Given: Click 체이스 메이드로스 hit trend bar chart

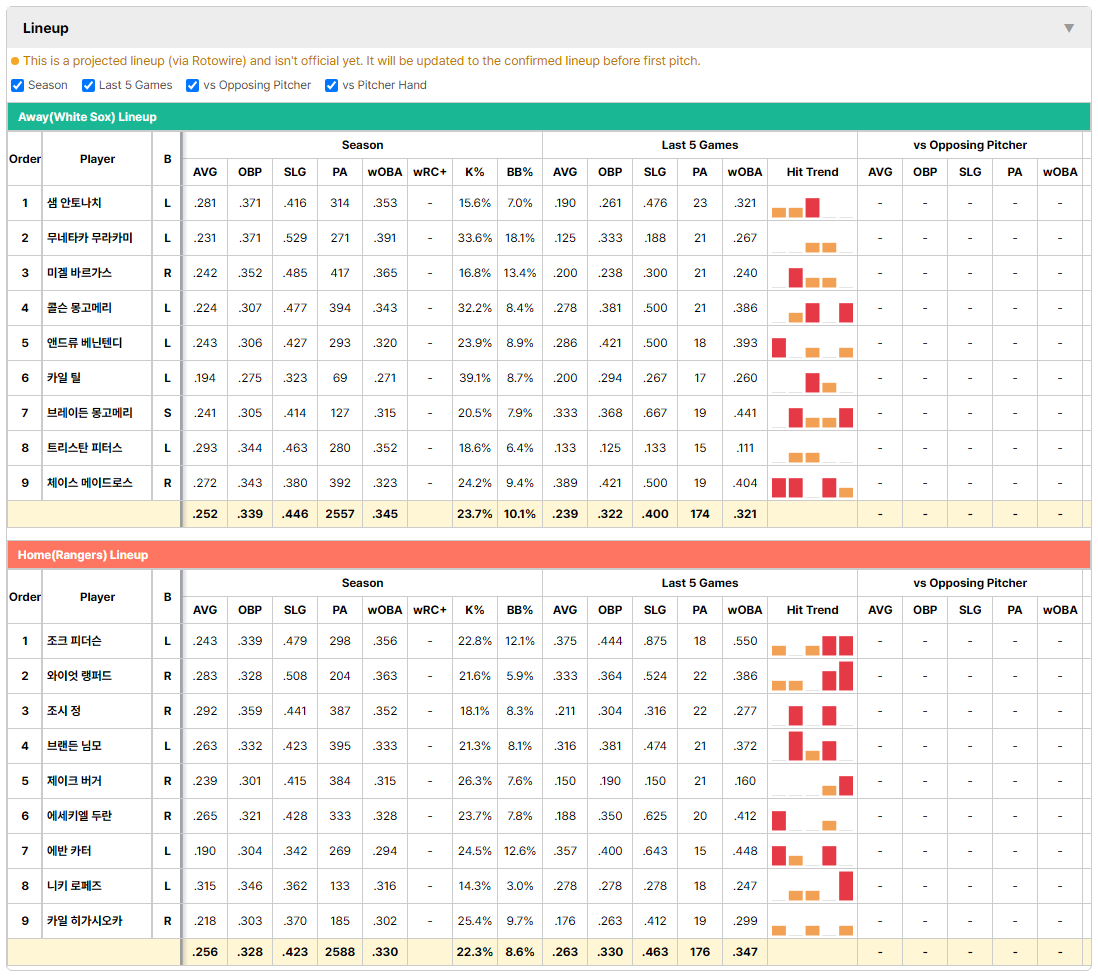Looking at the screenshot, I should [x=812, y=484].
